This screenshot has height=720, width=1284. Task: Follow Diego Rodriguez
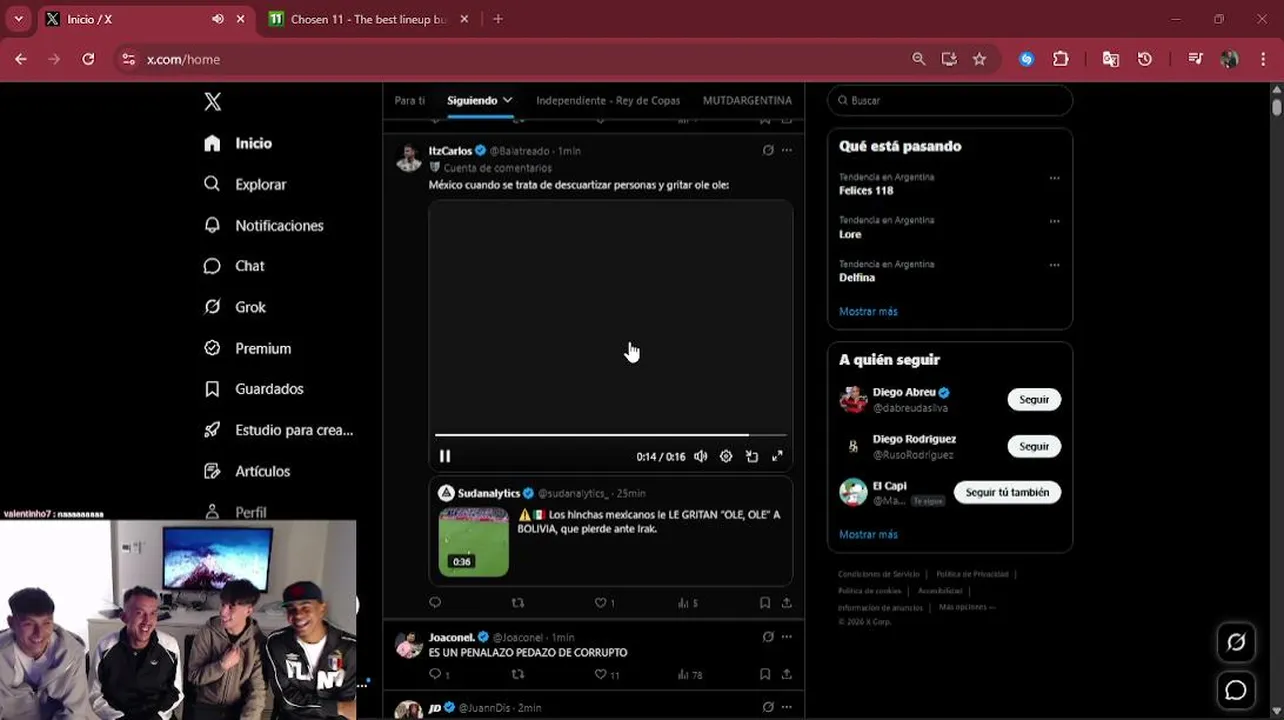pos(1034,446)
